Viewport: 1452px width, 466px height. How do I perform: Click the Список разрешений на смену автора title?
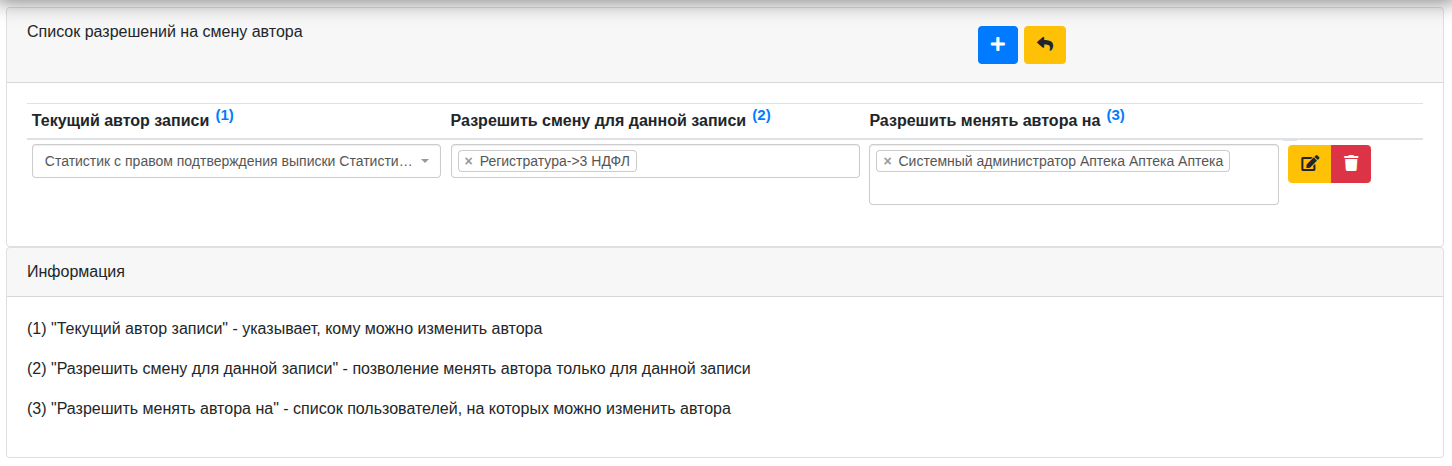[x=165, y=31]
